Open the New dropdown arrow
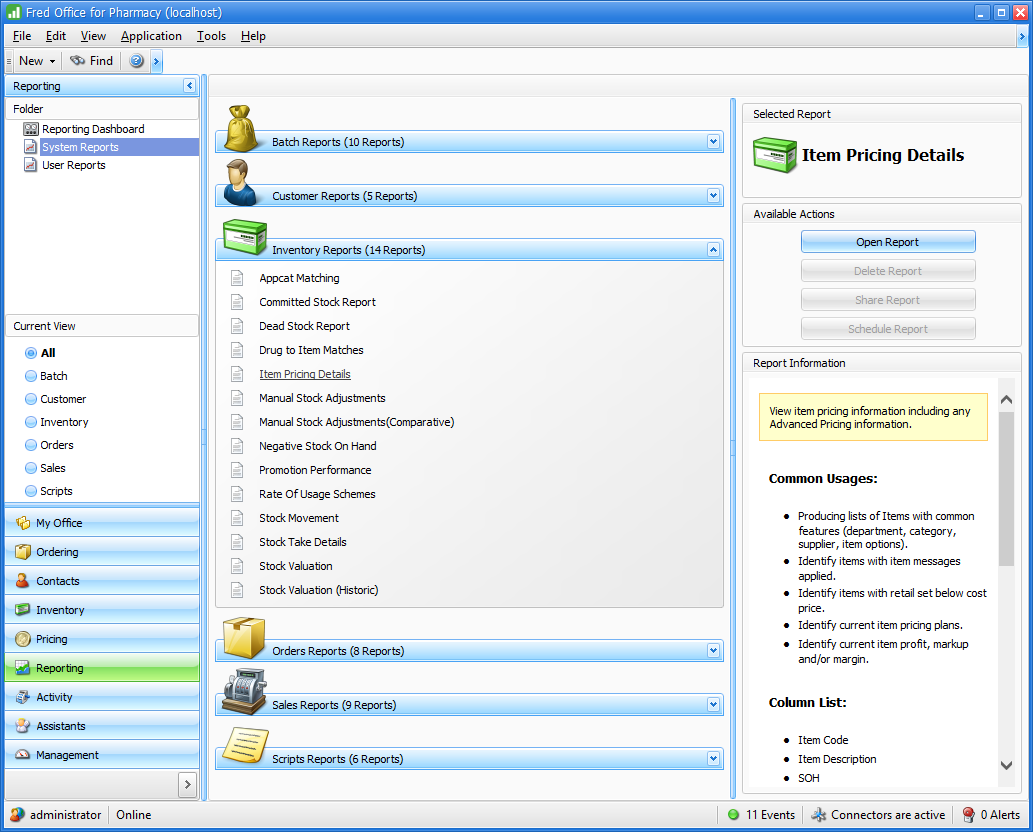Viewport: 1033px width, 832px height. [52, 61]
